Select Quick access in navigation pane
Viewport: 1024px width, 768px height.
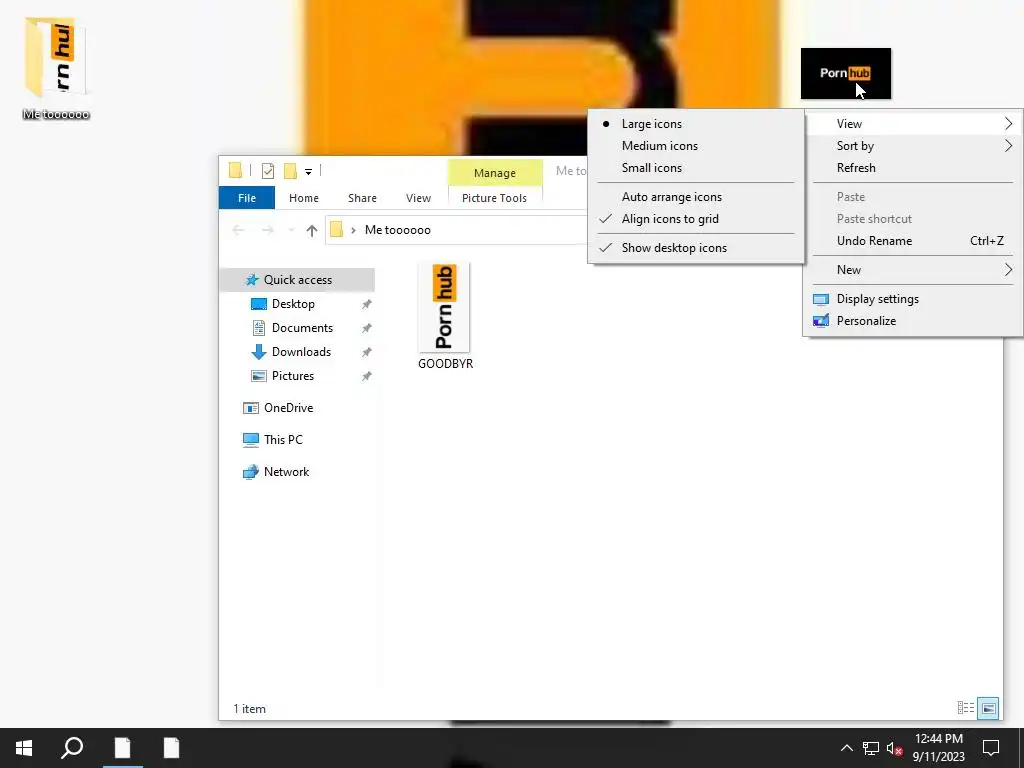pyautogui.click(x=297, y=280)
